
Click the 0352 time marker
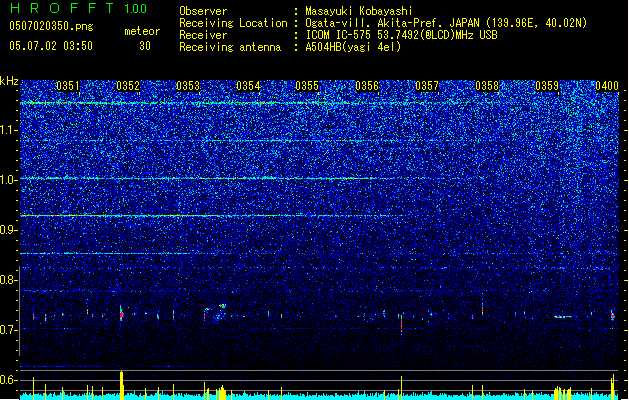coord(128,86)
